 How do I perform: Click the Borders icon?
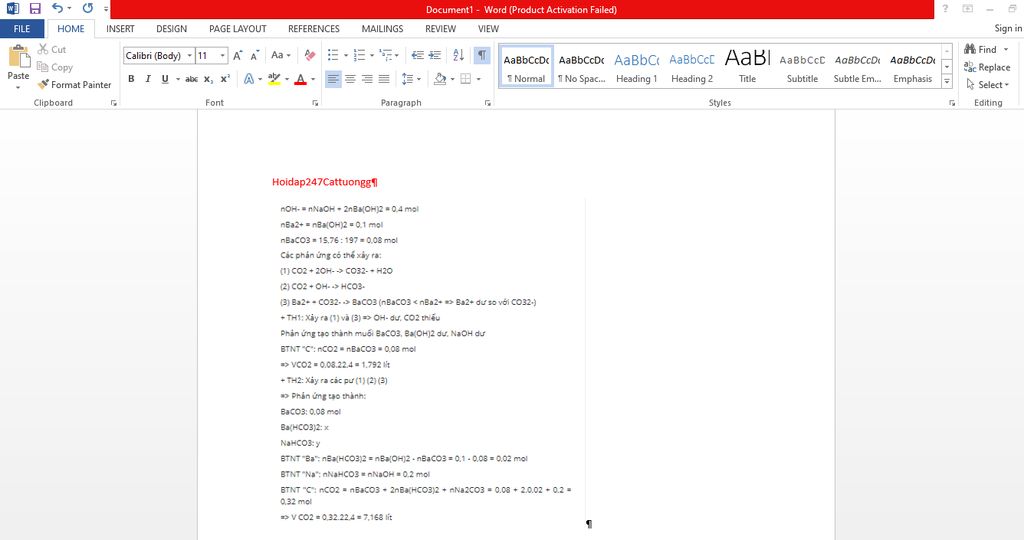click(466, 79)
